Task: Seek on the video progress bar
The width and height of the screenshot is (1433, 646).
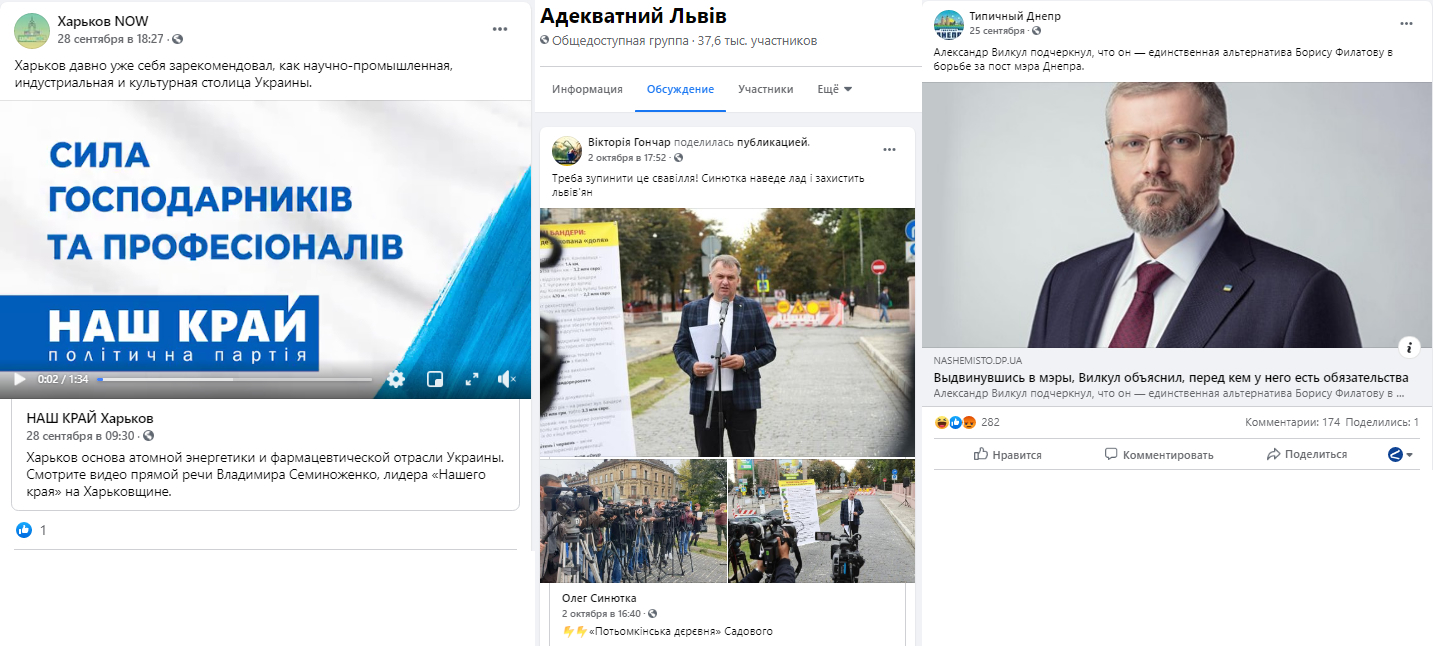Action: (x=235, y=380)
